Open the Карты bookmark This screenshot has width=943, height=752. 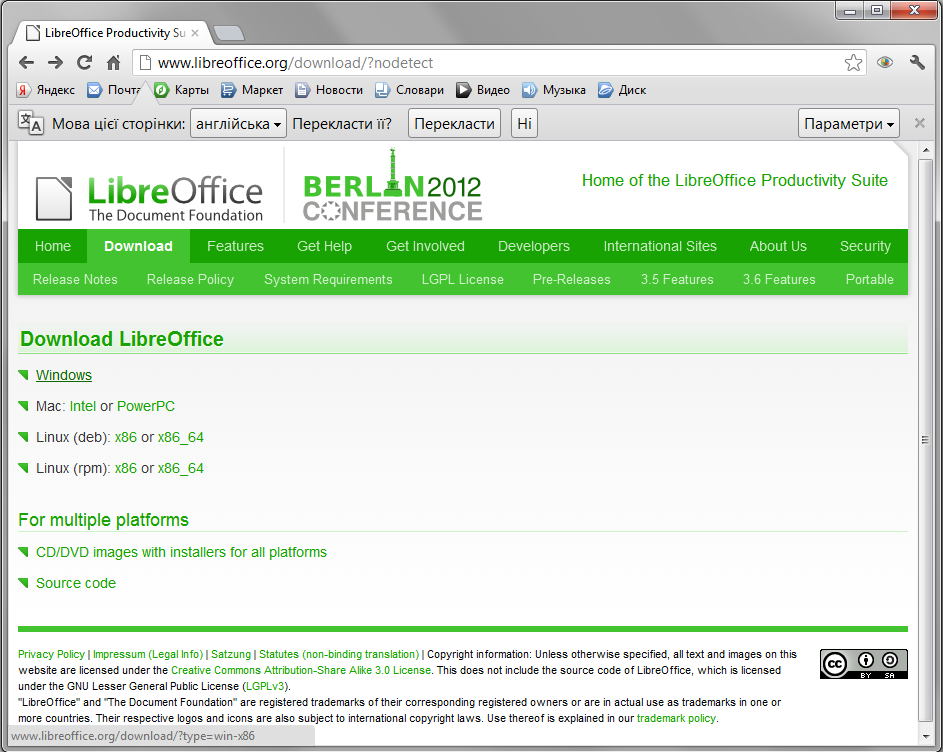click(x=182, y=90)
